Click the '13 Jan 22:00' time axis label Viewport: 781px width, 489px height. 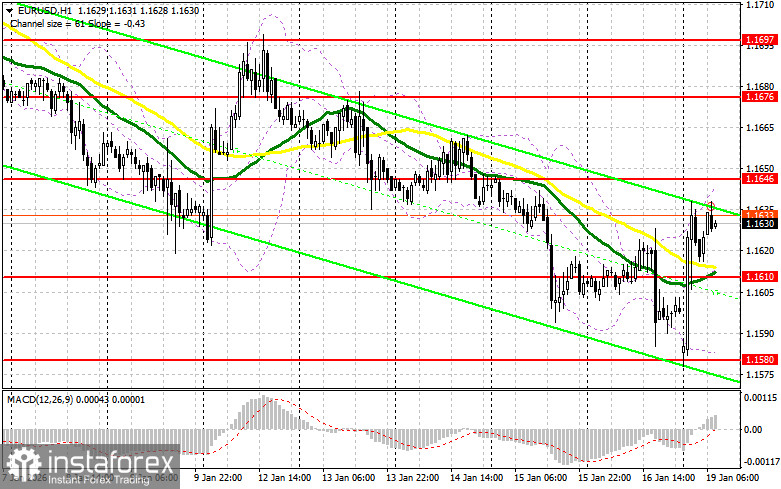point(413,478)
